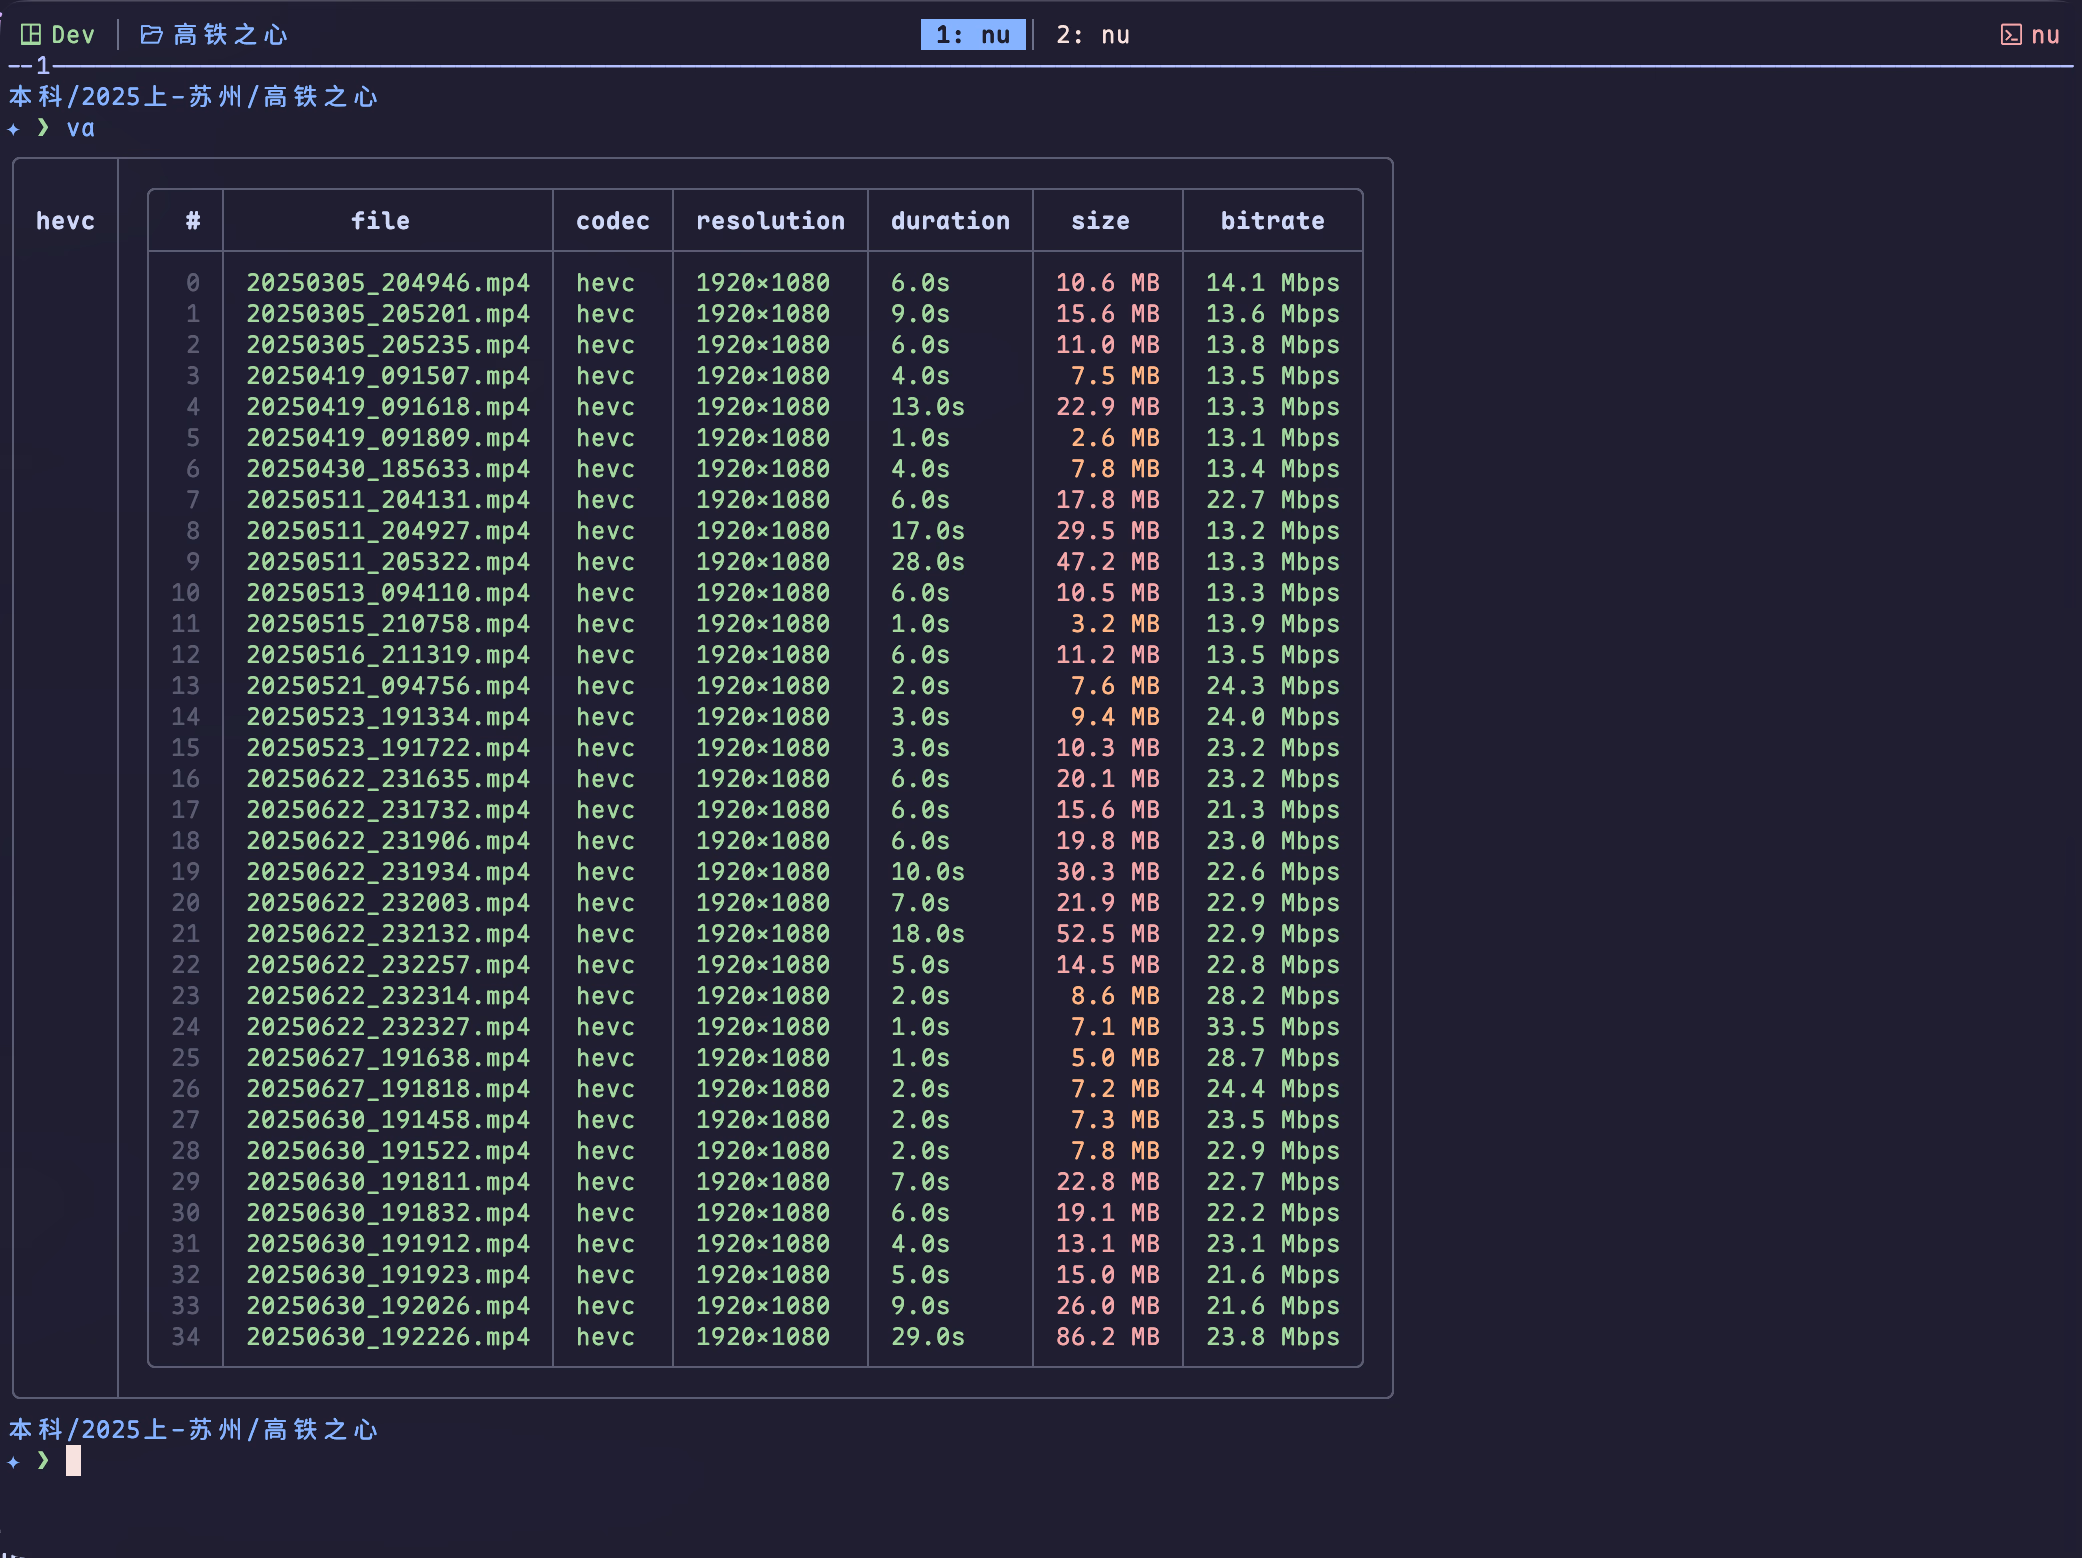Click the hevc group label on left
The image size is (2082, 1558).
pos(65,221)
